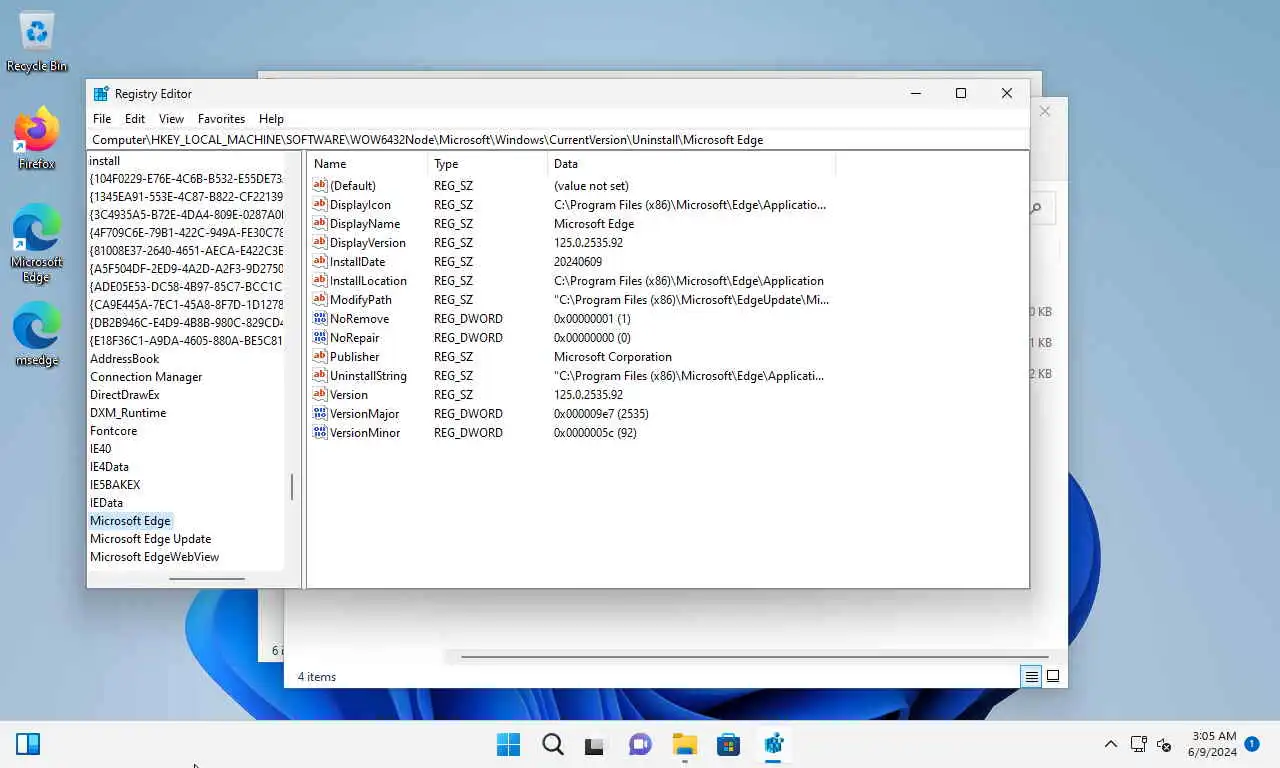Click the Microsoft Corporation data cell
This screenshot has height=768, width=1280.
(613, 357)
